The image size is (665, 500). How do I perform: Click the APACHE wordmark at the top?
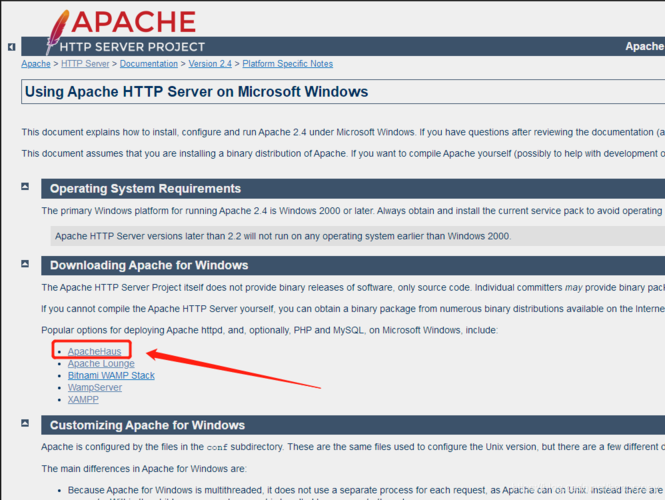pos(134,22)
